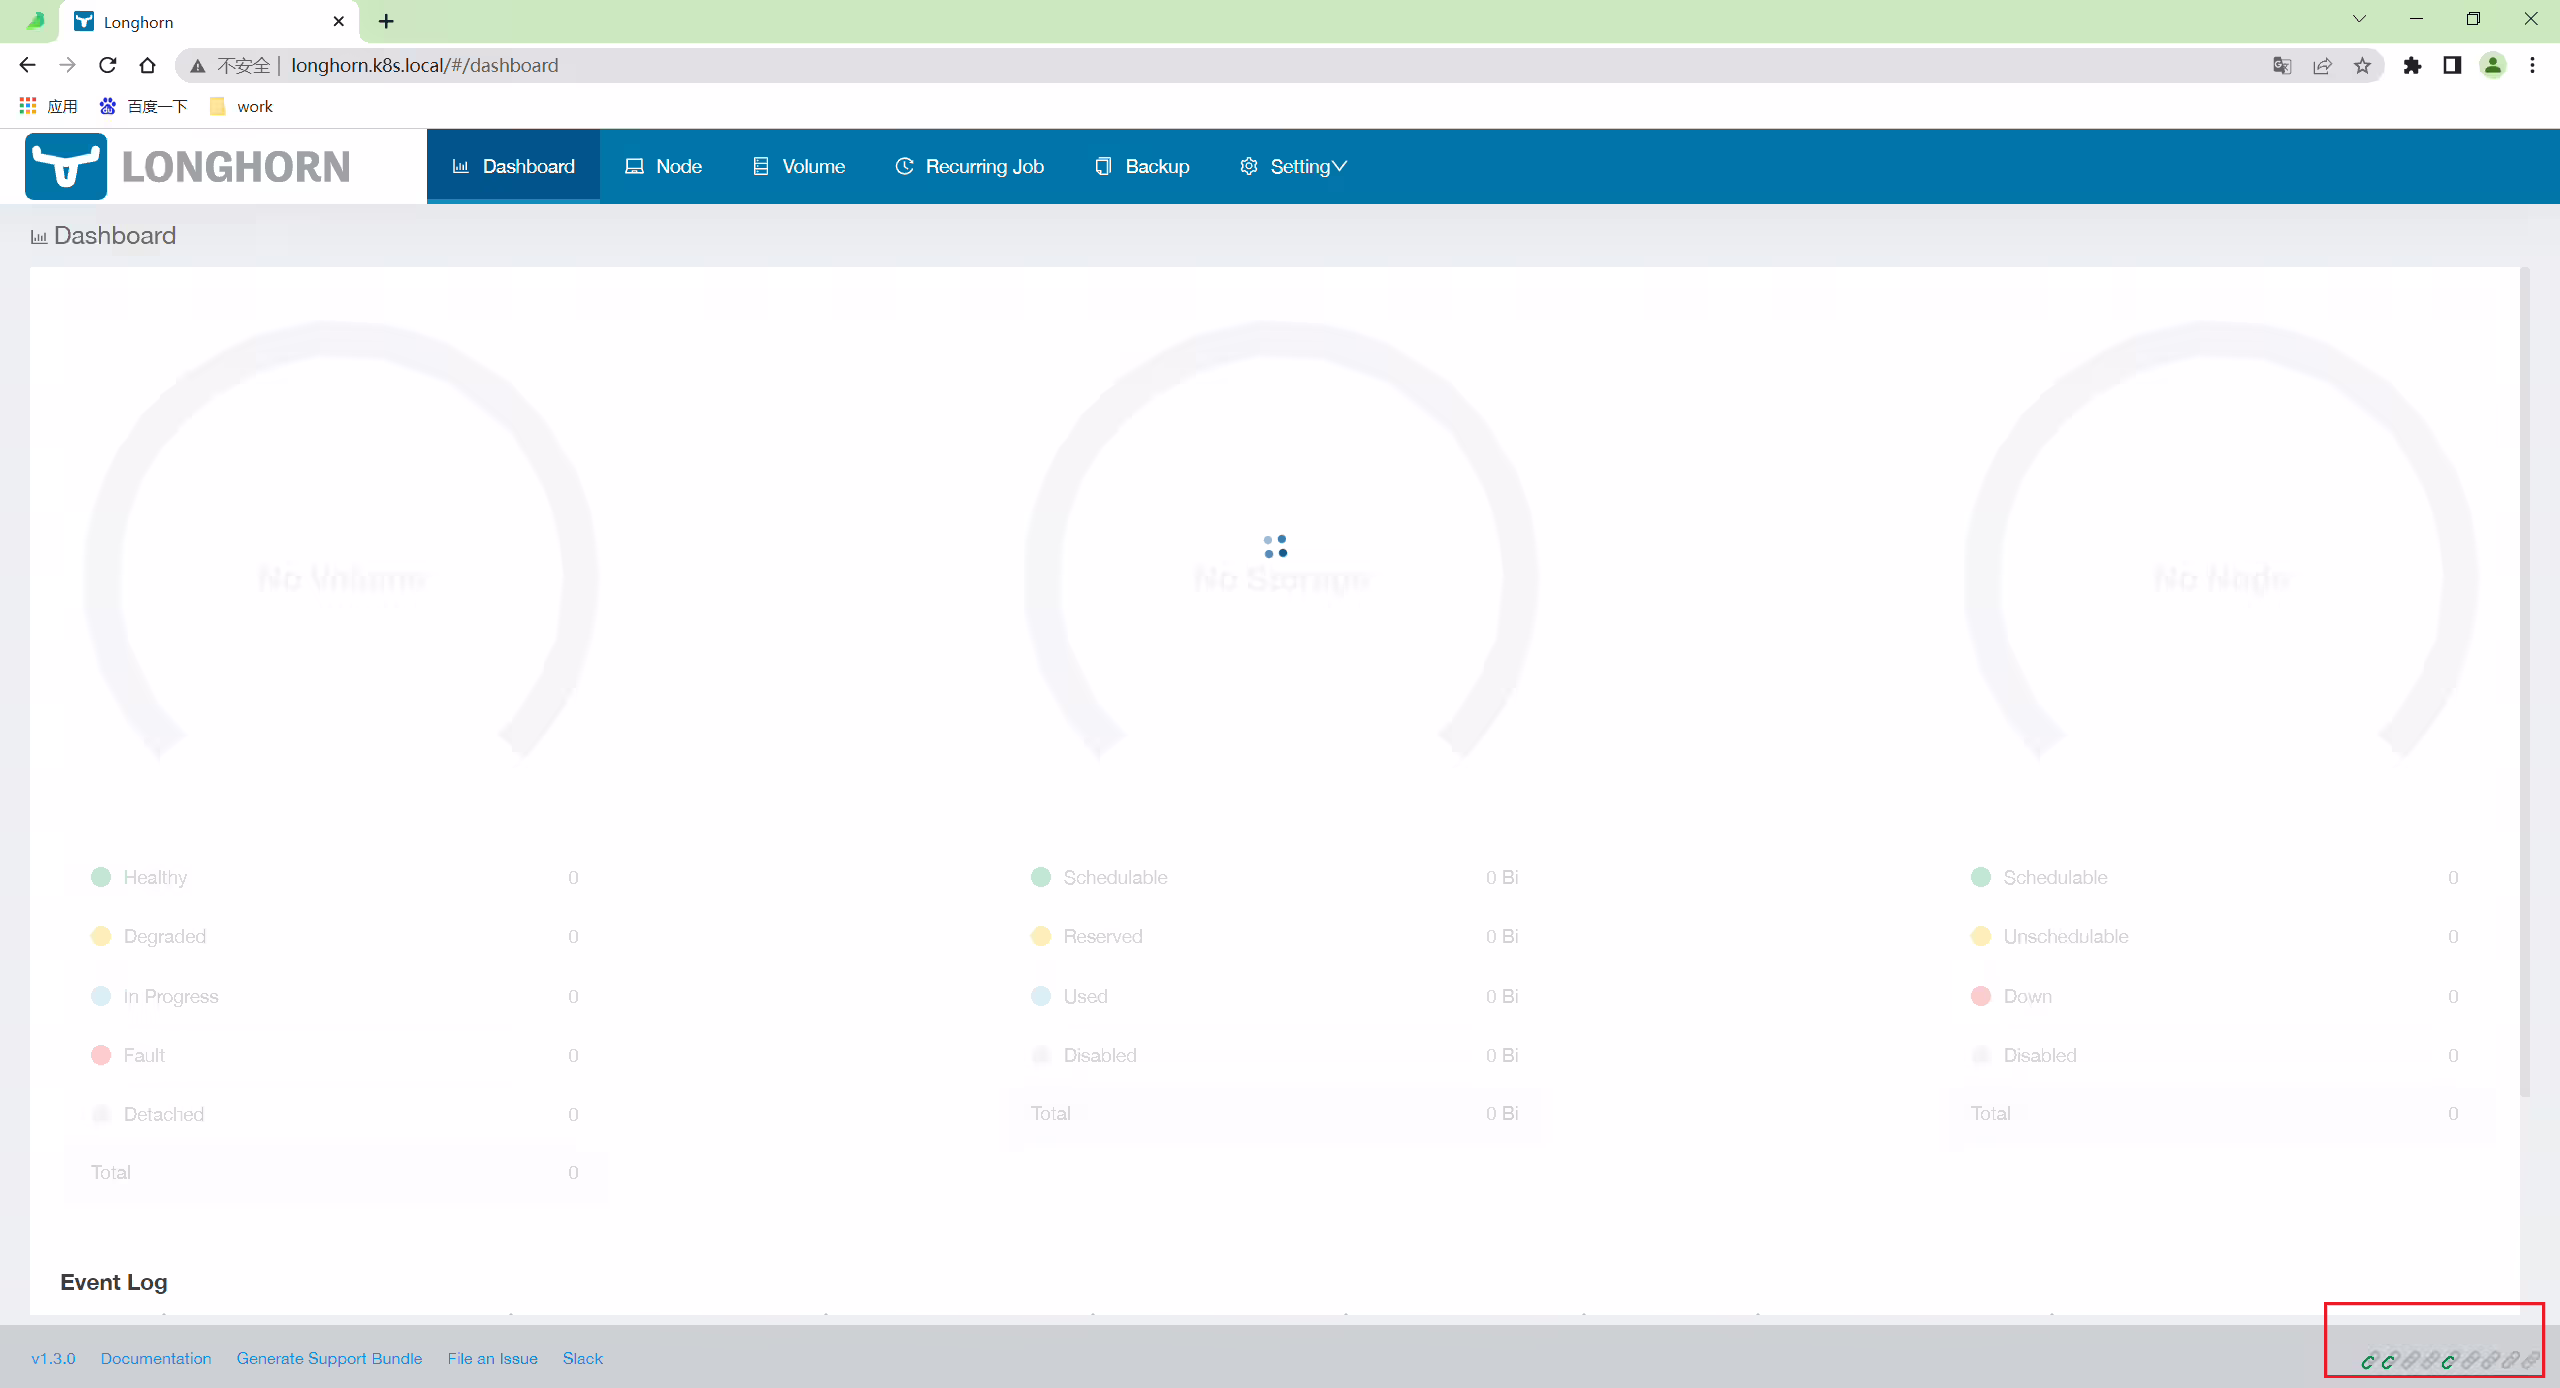Image resolution: width=2560 pixels, height=1388 pixels.
Task: Open the Volume tab
Action: pyautogui.click(x=799, y=166)
